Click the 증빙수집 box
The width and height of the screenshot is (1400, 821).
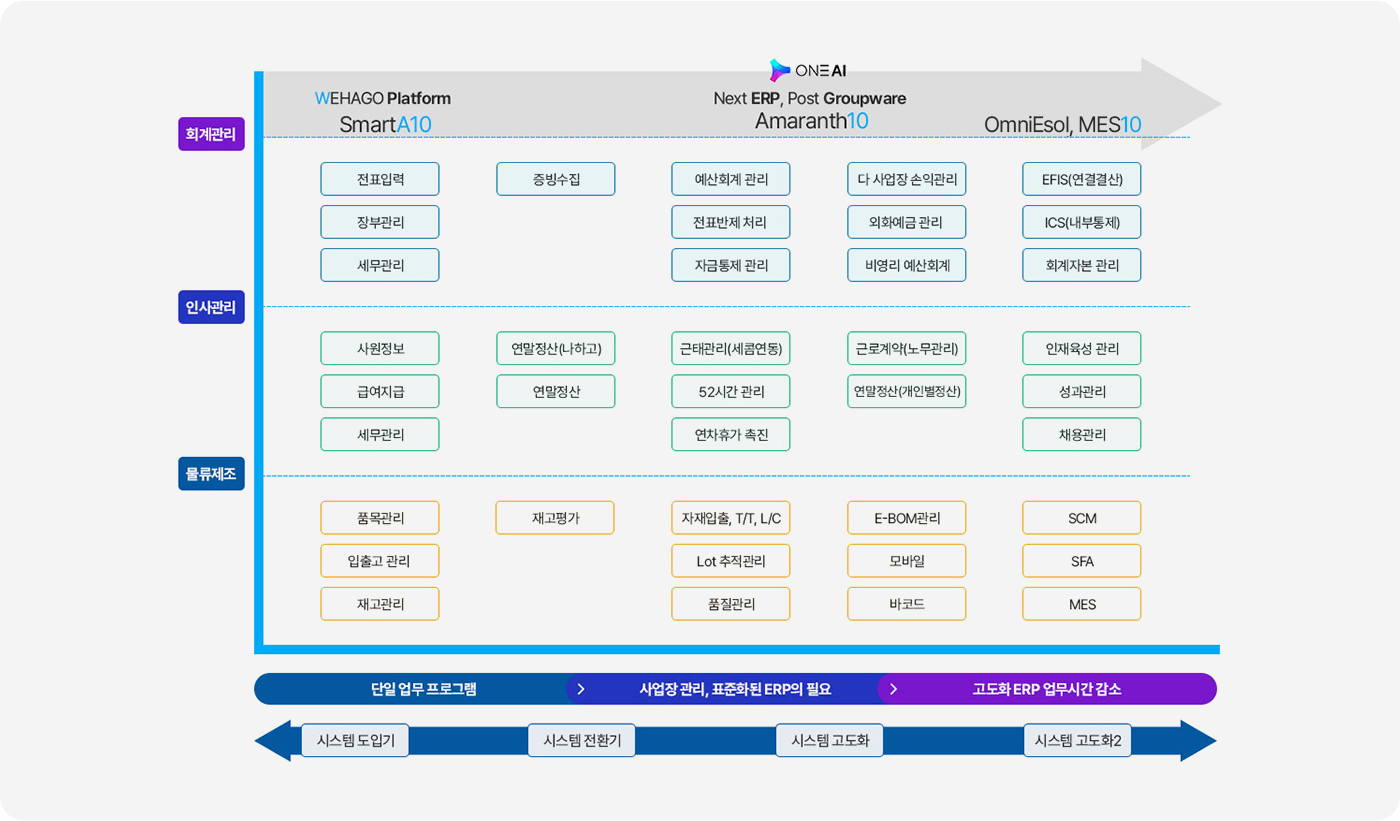[x=556, y=179]
